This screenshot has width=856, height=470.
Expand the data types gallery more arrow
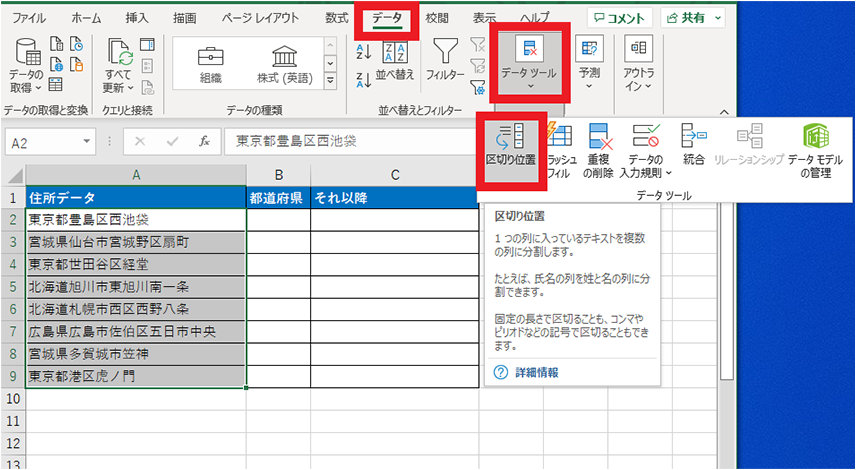point(329,82)
